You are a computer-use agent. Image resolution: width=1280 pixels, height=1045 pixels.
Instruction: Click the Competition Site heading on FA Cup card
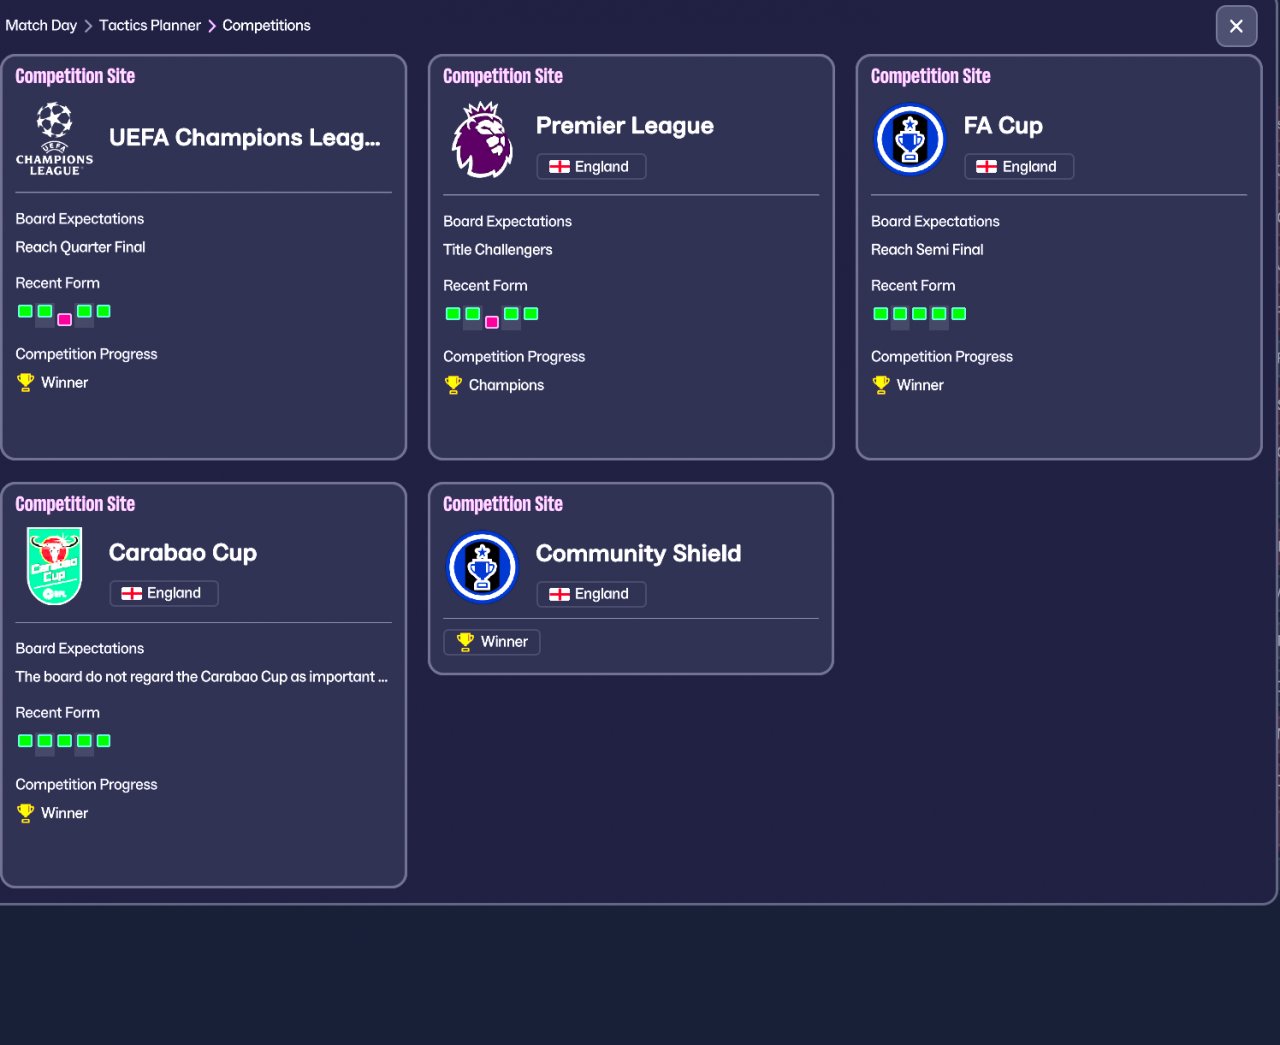(931, 76)
